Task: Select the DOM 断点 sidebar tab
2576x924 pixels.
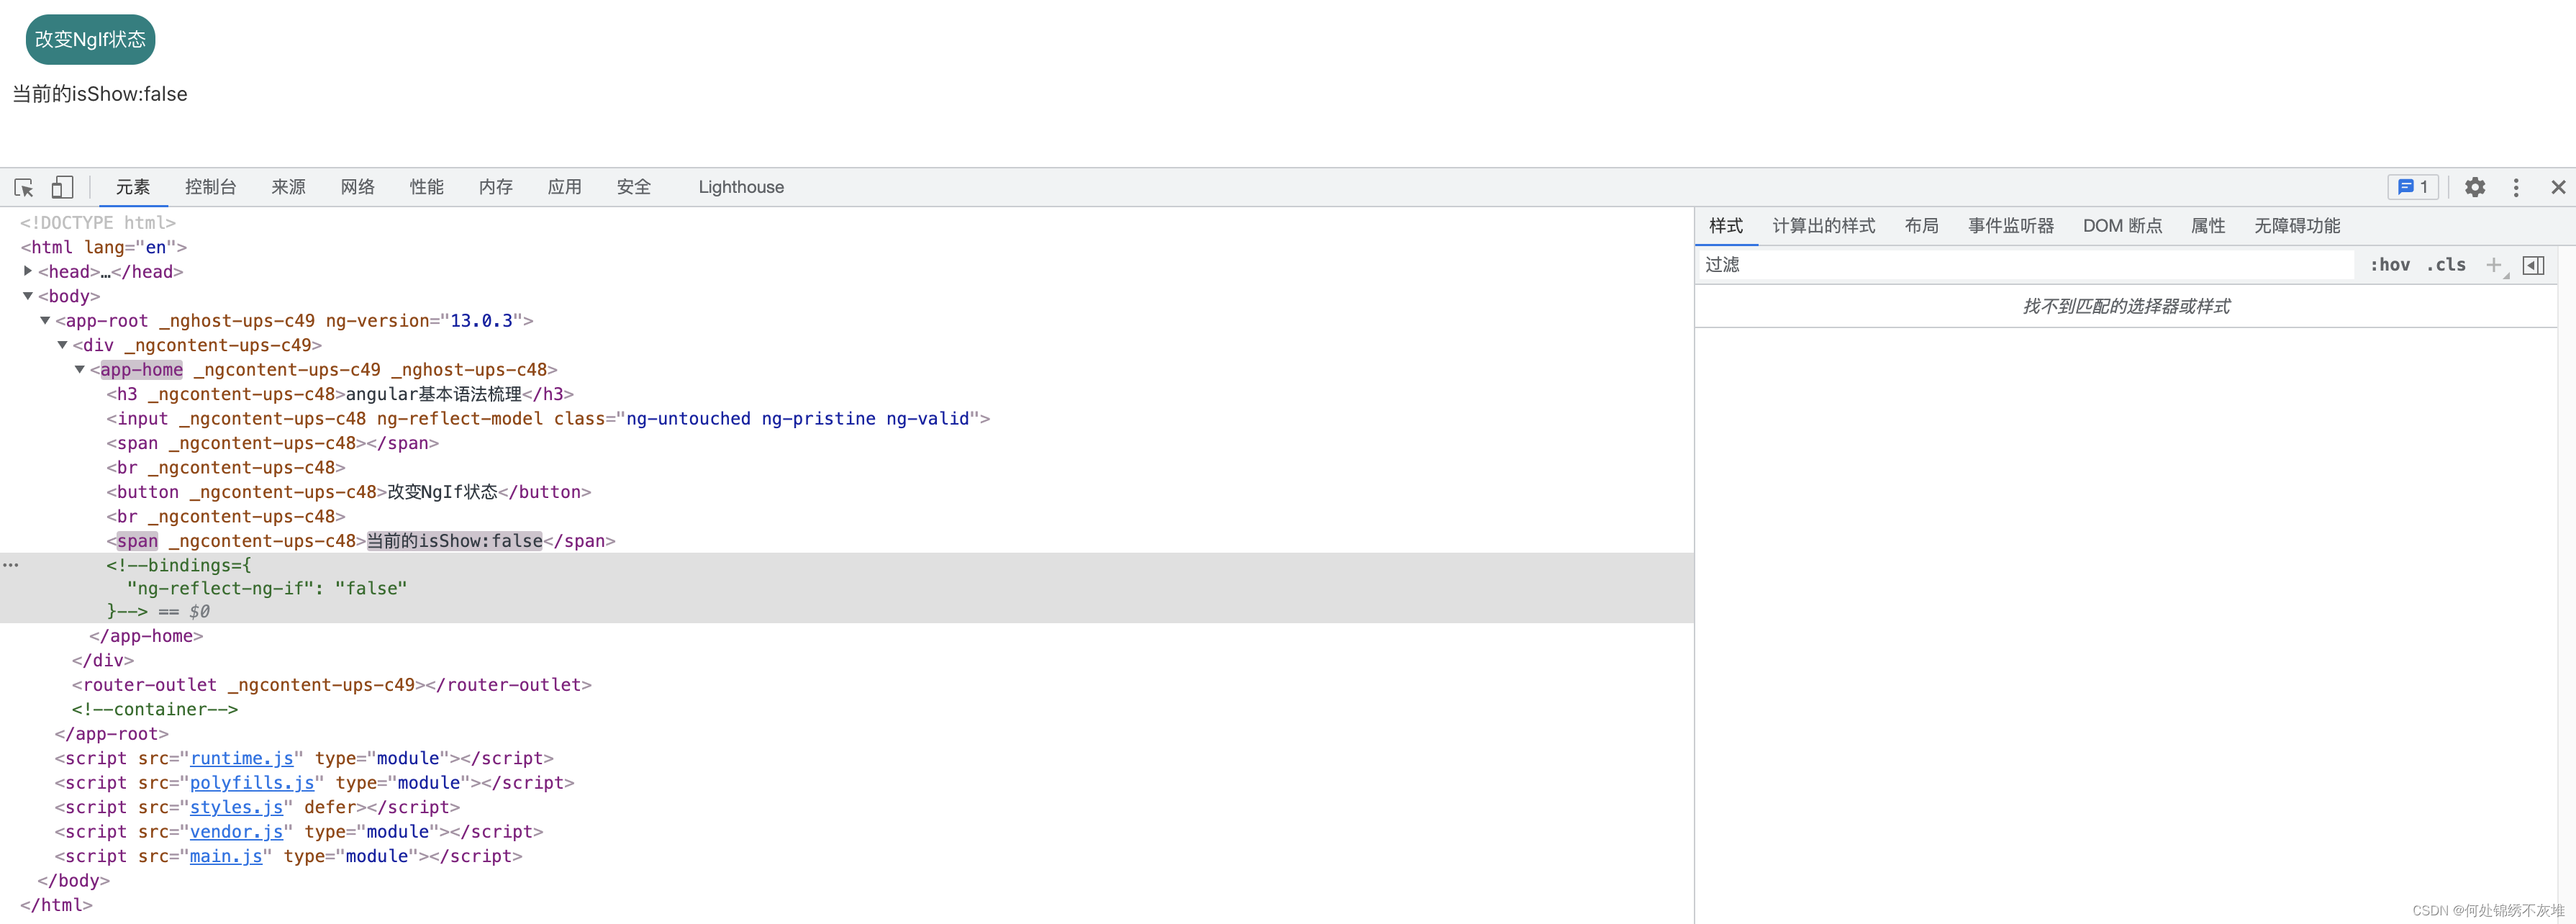Action: (x=2122, y=226)
